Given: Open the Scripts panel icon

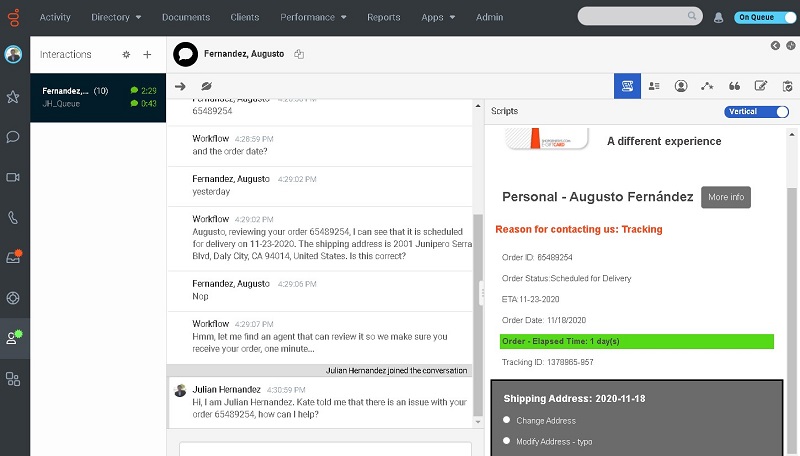Looking at the screenshot, I should point(627,86).
